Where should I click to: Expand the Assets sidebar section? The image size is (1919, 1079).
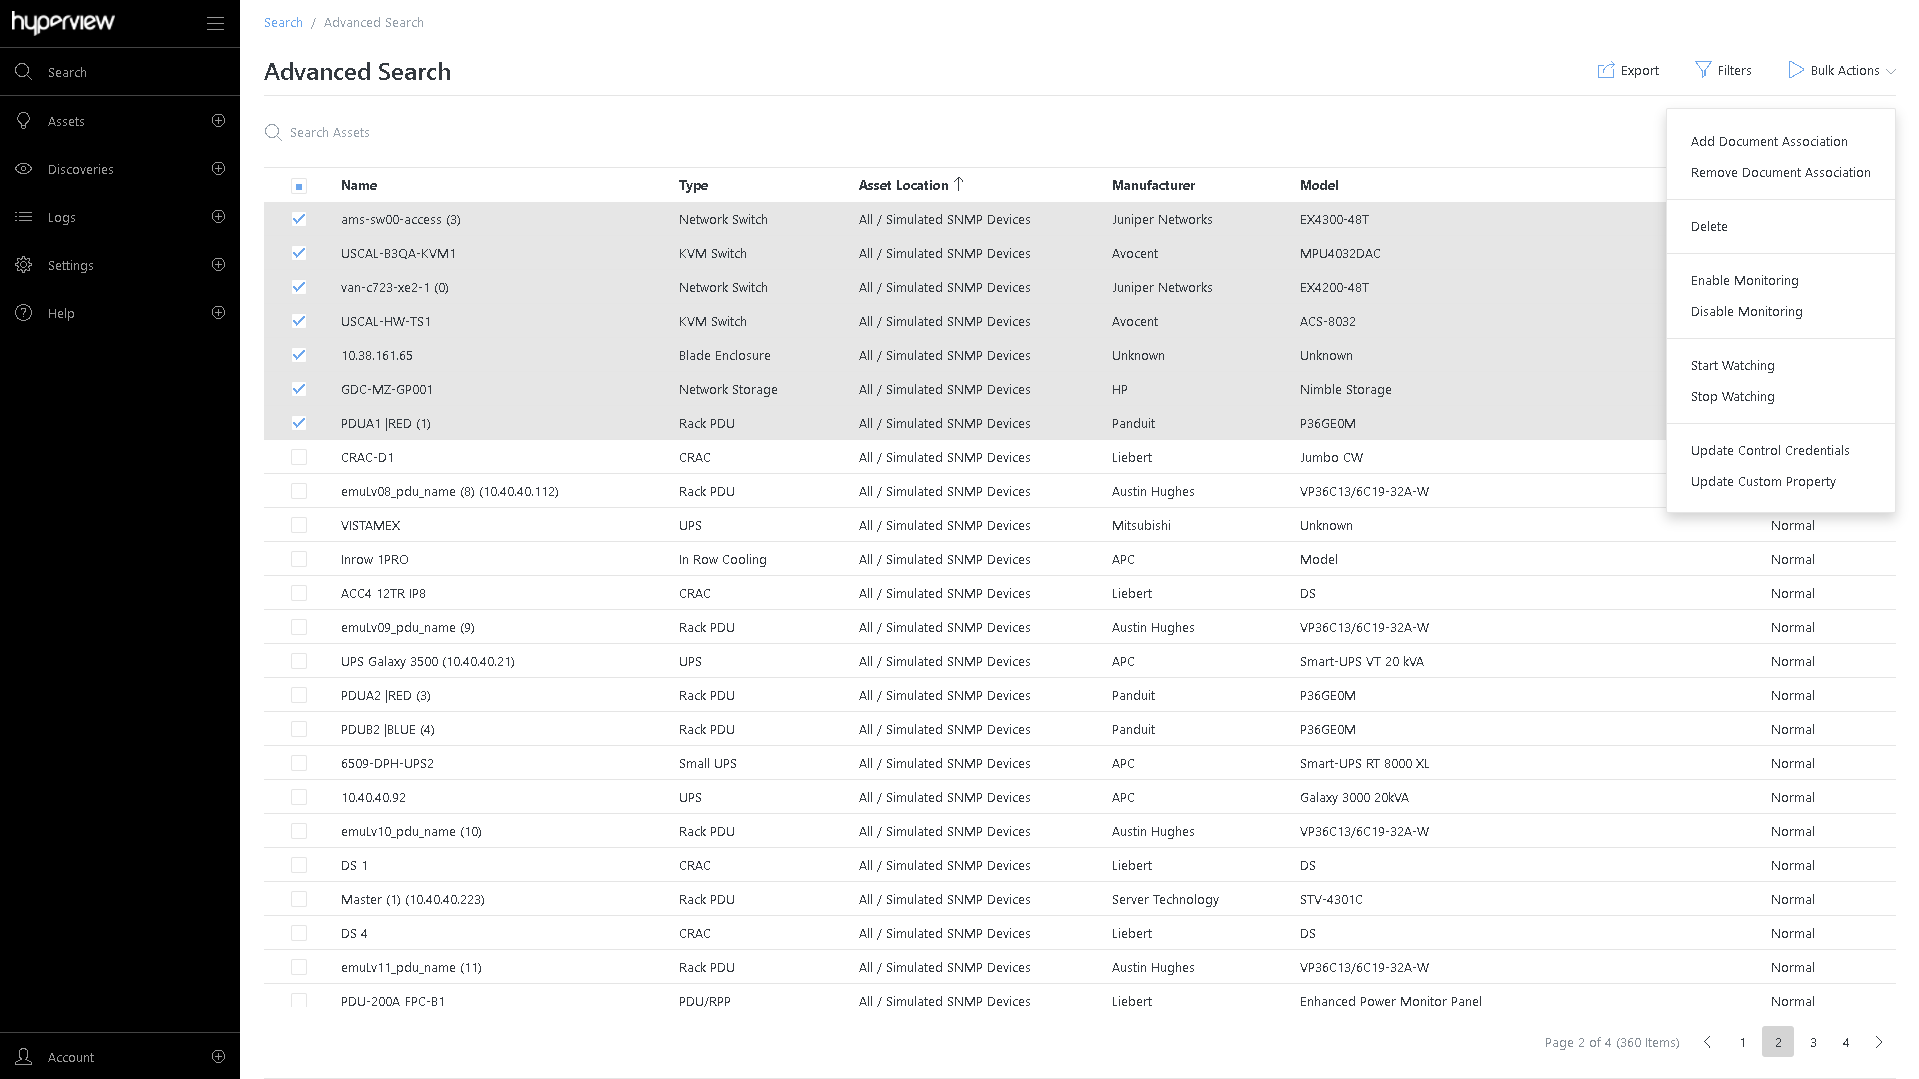tap(218, 120)
